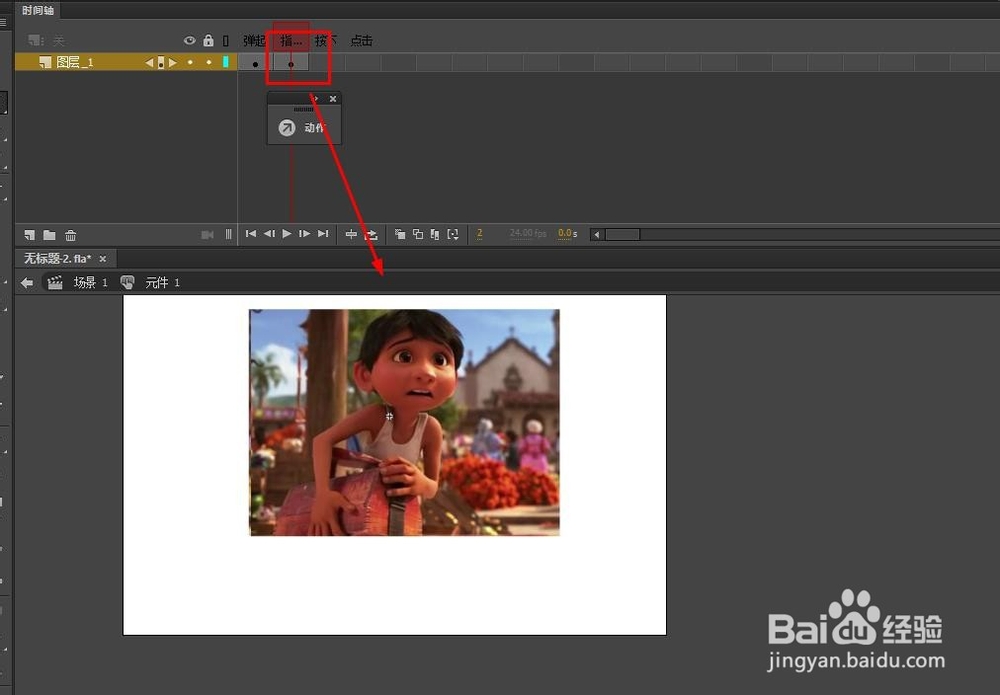
Task: Delete layer with trash icon
Action: click(x=70, y=235)
